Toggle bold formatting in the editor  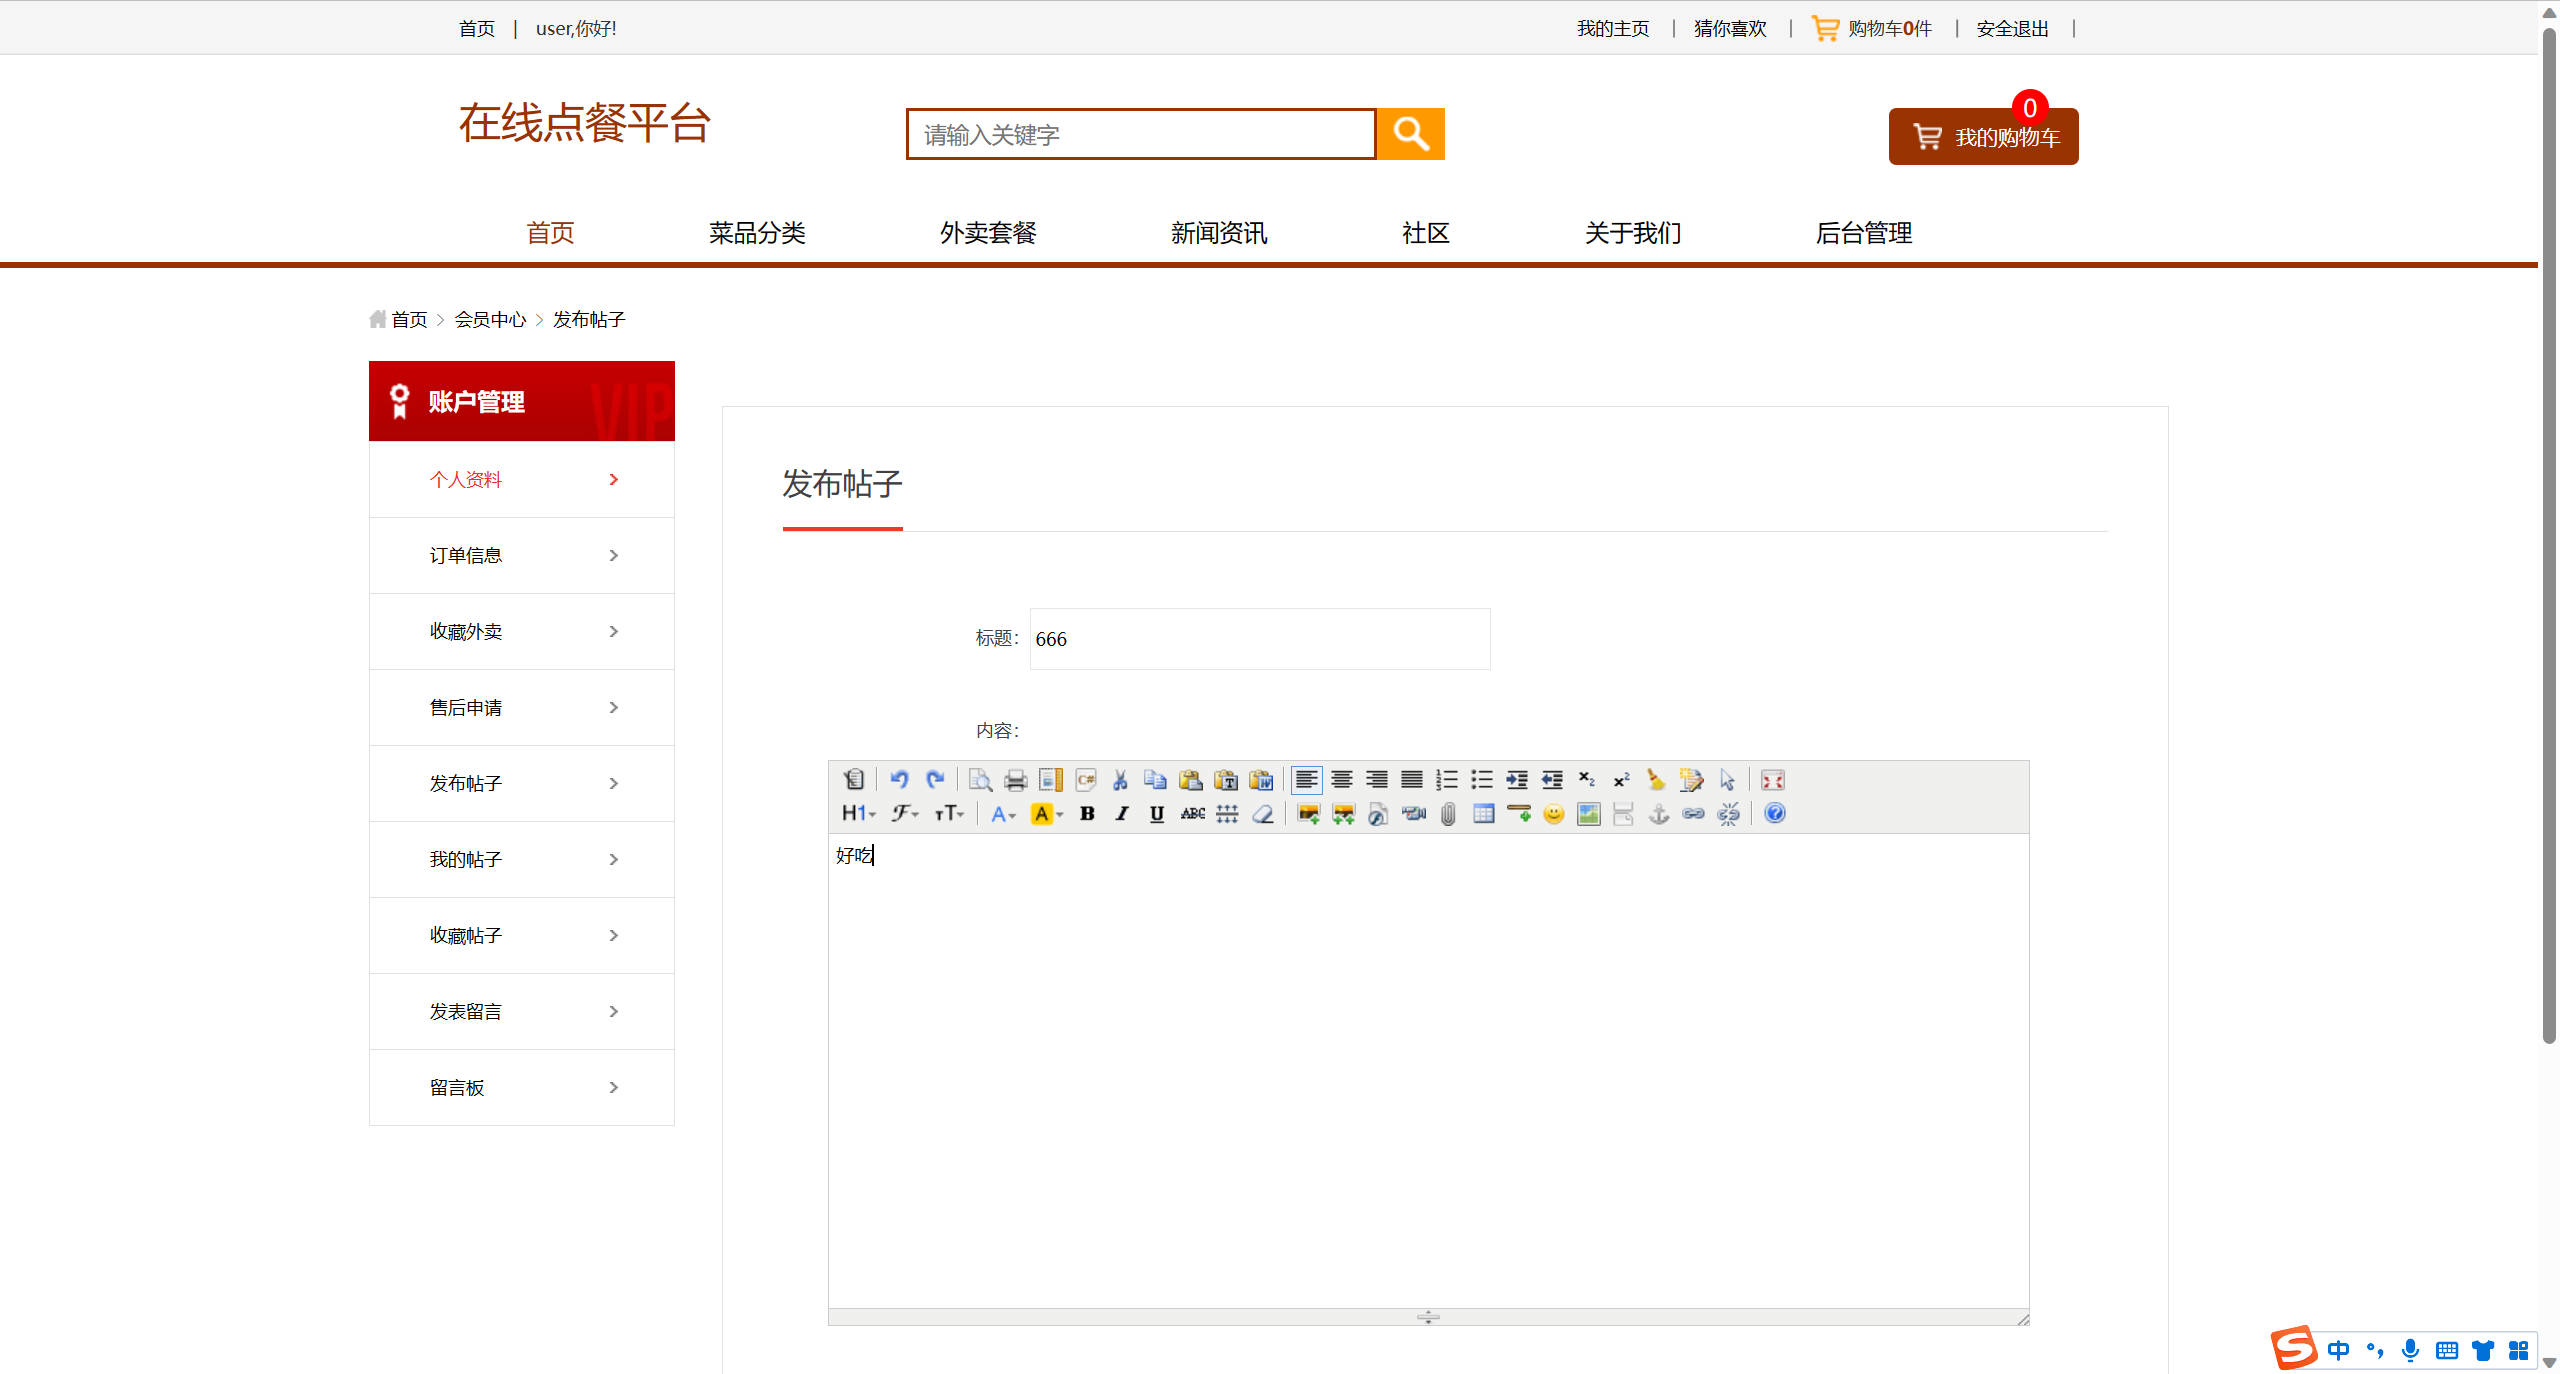tap(1086, 814)
